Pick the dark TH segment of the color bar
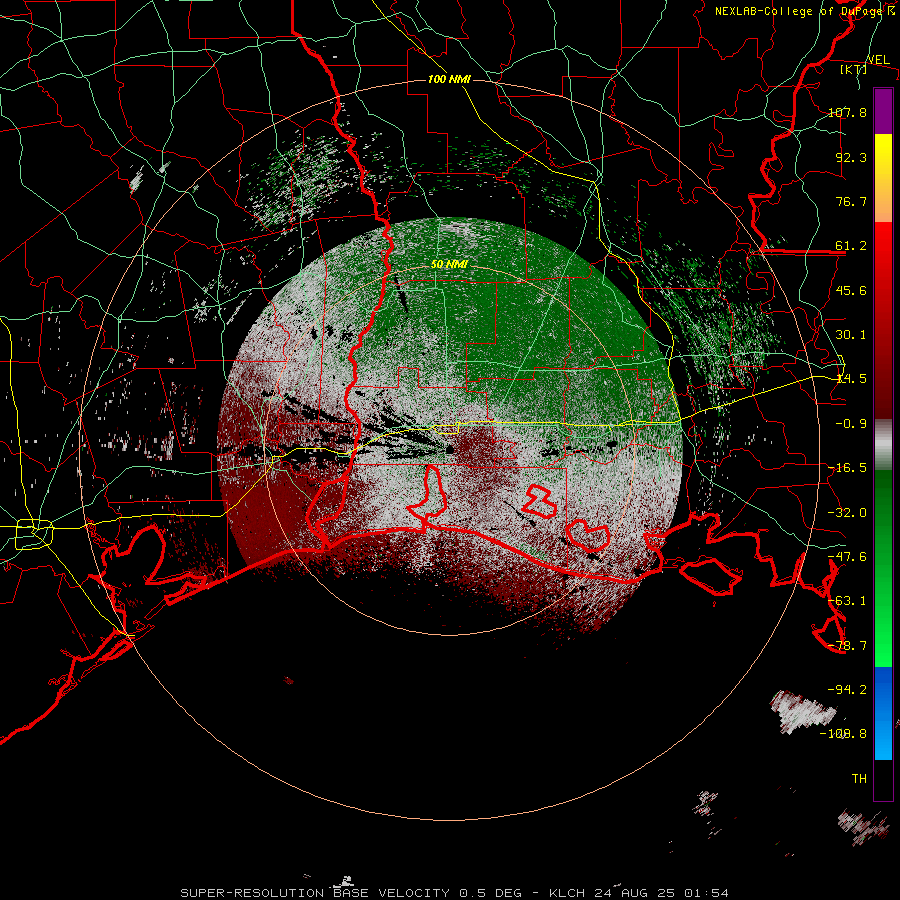 883,779
